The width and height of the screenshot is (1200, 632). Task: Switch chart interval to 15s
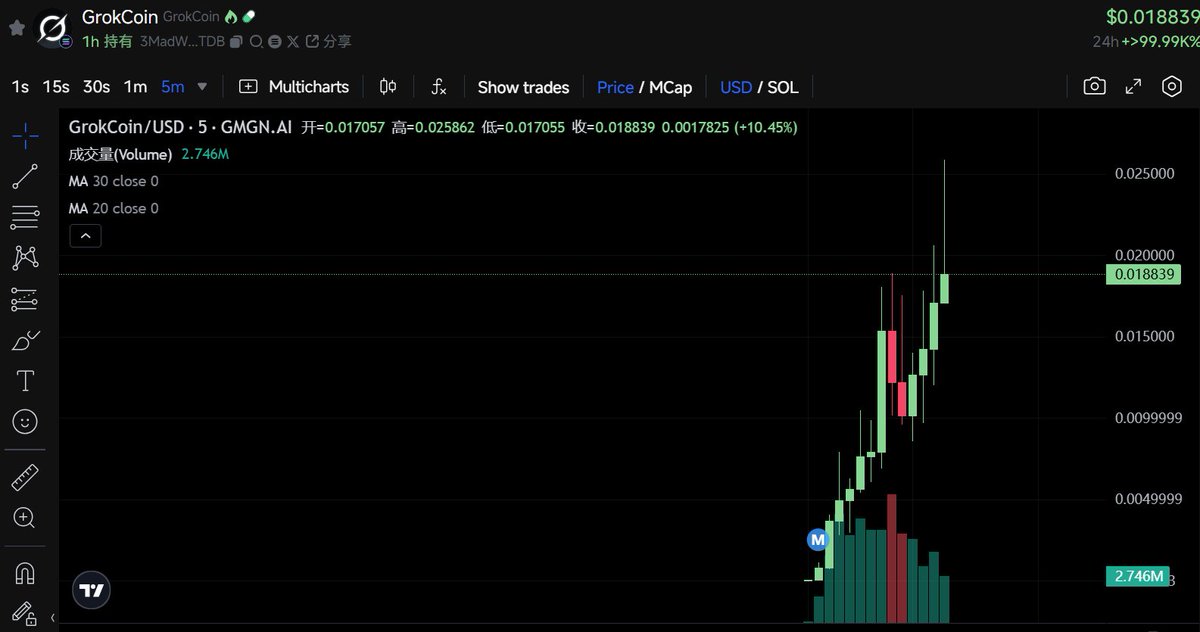coord(56,87)
